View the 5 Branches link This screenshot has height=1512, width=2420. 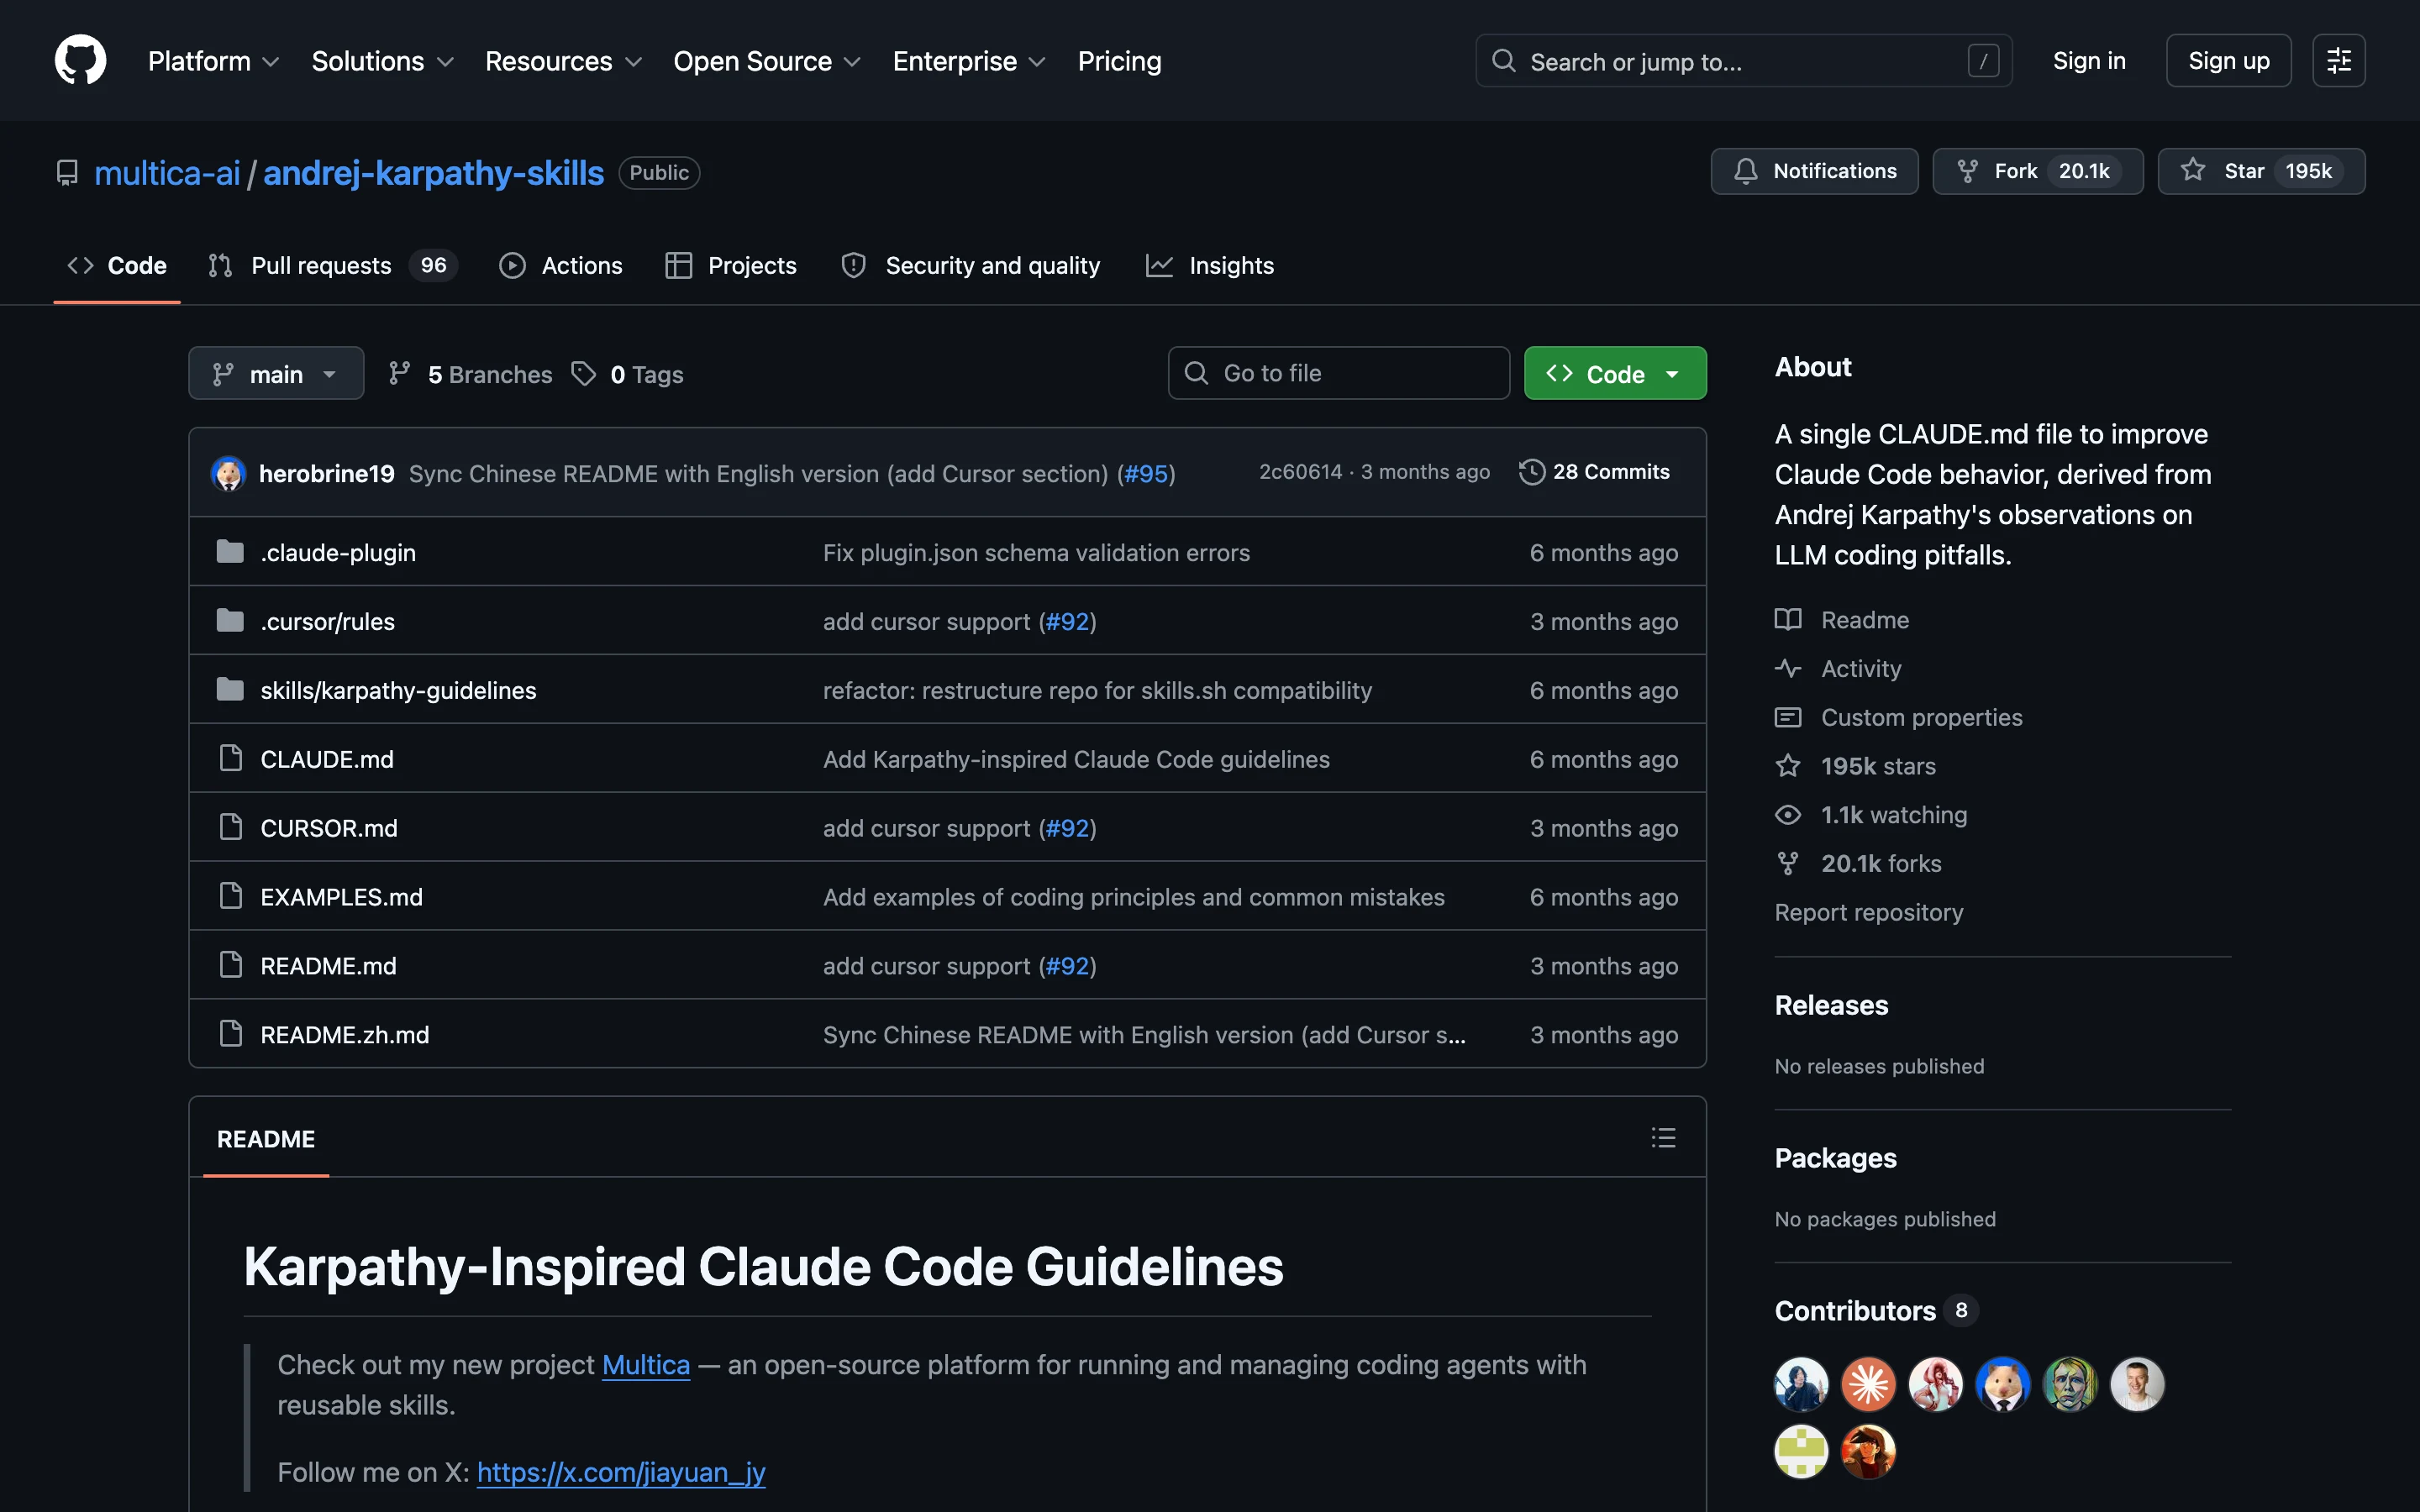[x=471, y=374]
